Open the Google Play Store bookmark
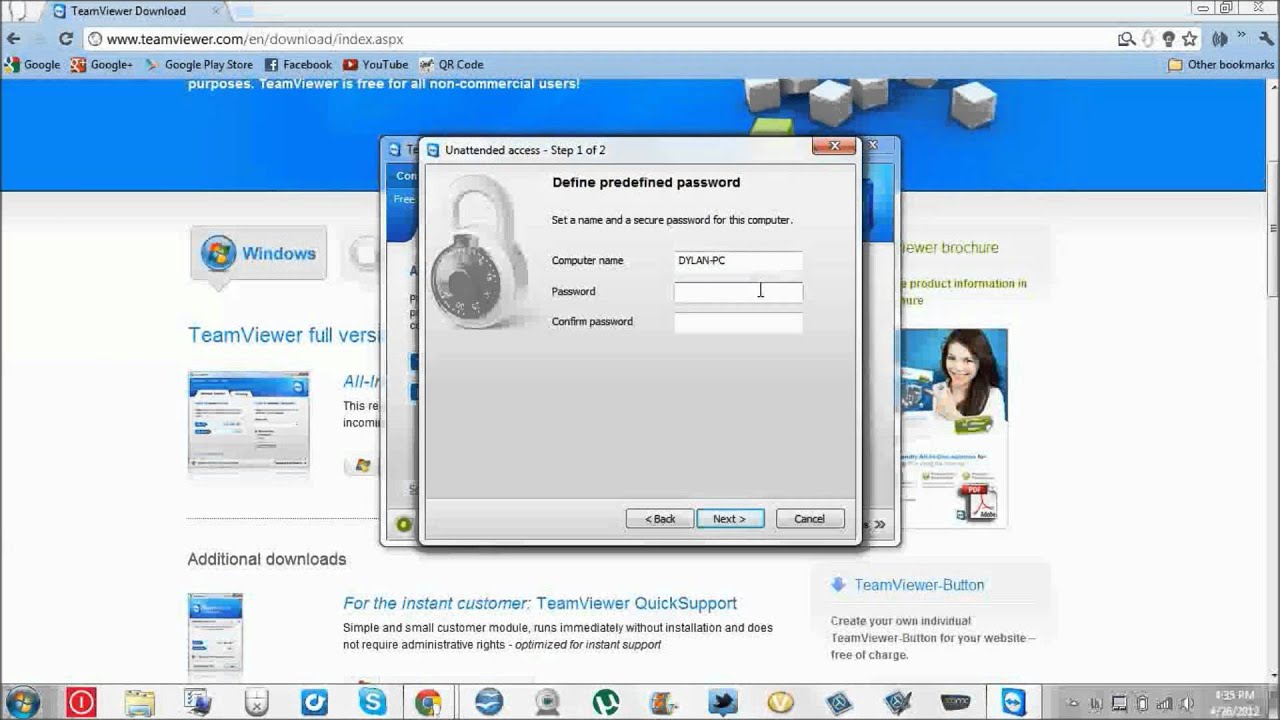The width and height of the screenshot is (1280, 720). click(x=199, y=64)
